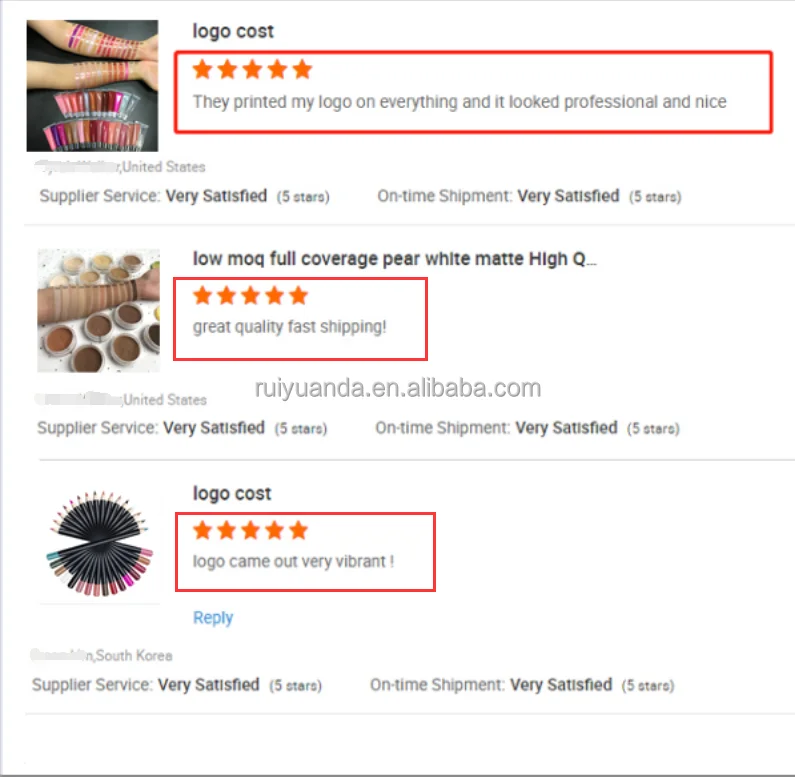The height and width of the screenshot is (777, 795).
Task: Click the first star in the top review
Action: [x=203, y=69]
